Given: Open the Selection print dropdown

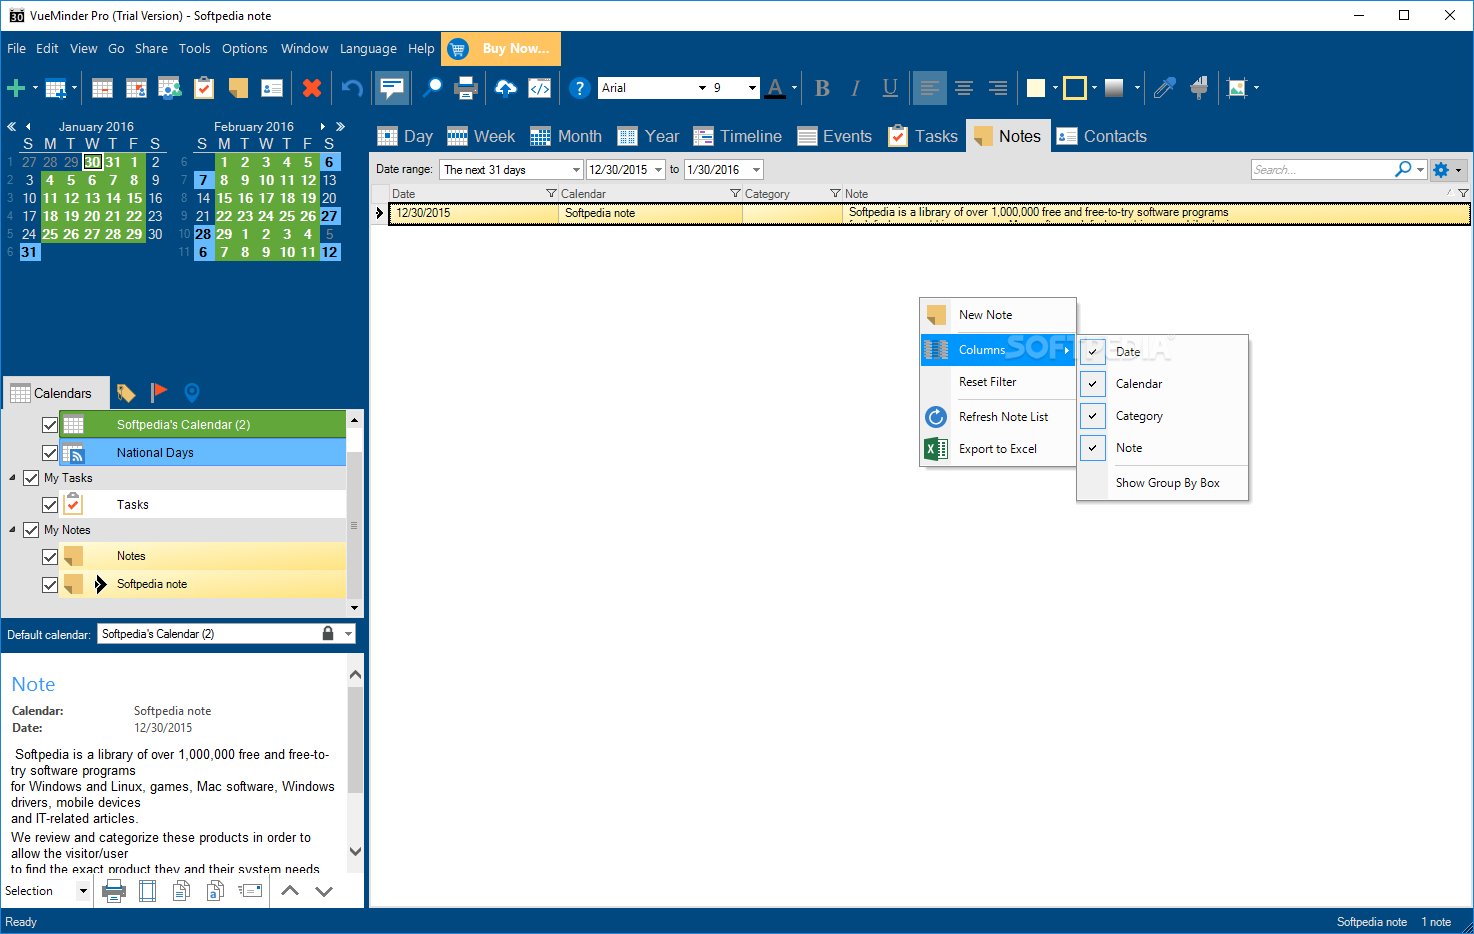Looking at the screenshot, I should tap(83, 891).
